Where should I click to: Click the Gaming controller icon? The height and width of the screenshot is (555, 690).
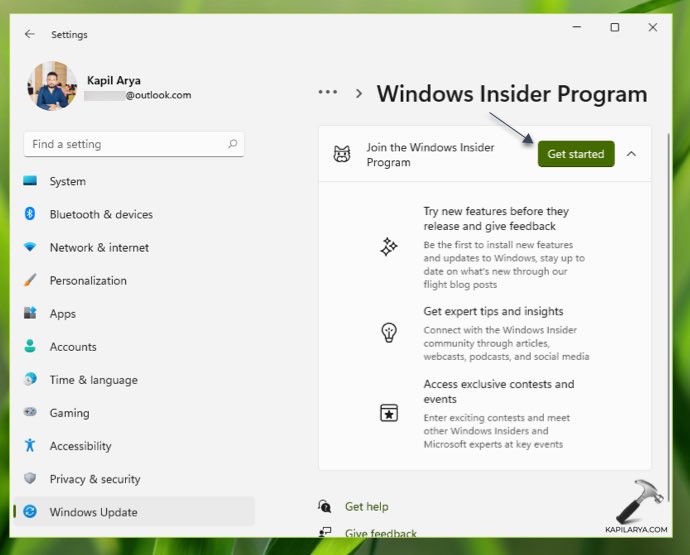click(x=30, y=412)
